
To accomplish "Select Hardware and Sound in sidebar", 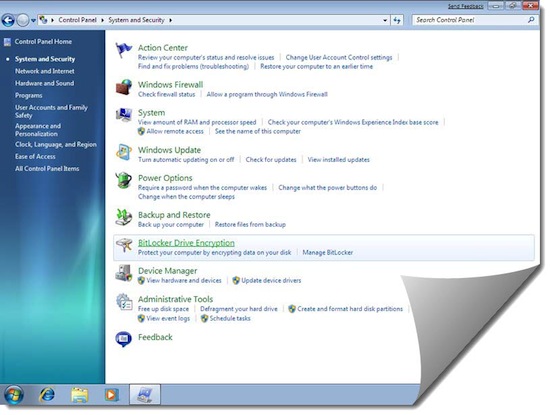I will pos(44,83).
